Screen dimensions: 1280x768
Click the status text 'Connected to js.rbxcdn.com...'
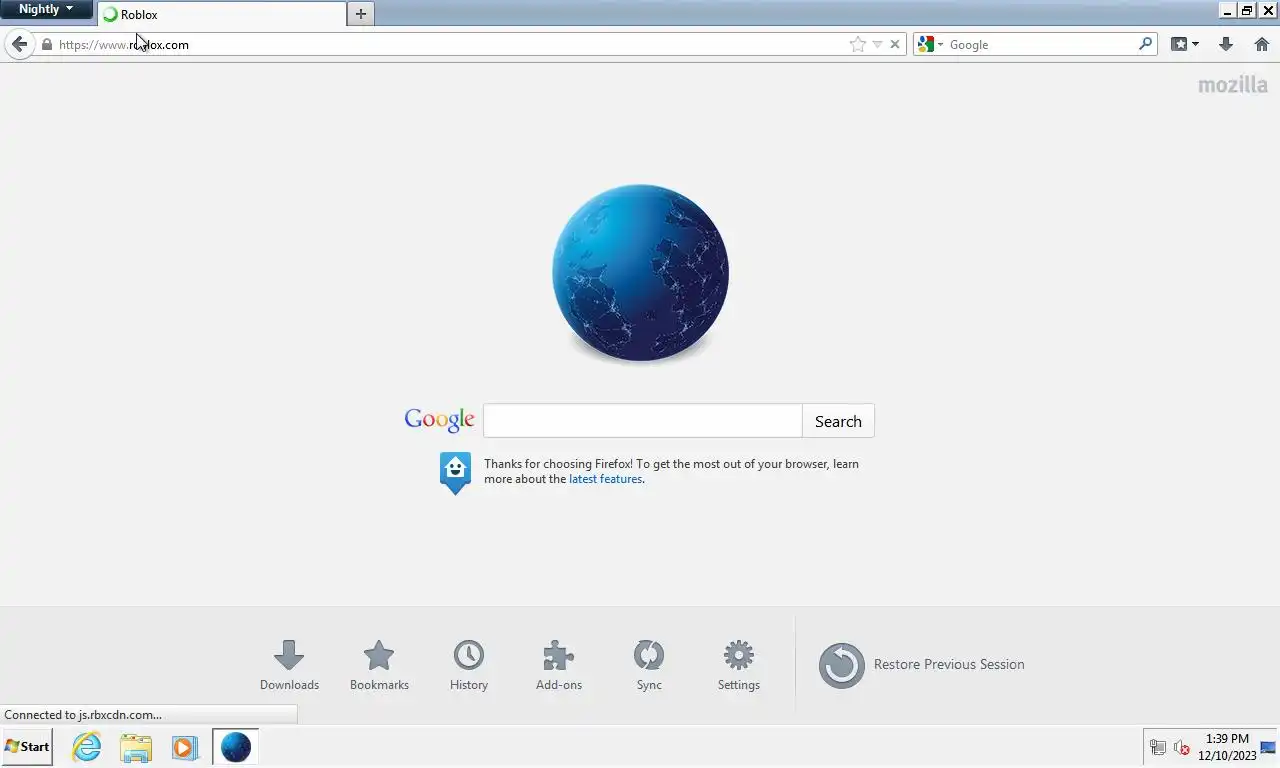[x=83, y=715]
